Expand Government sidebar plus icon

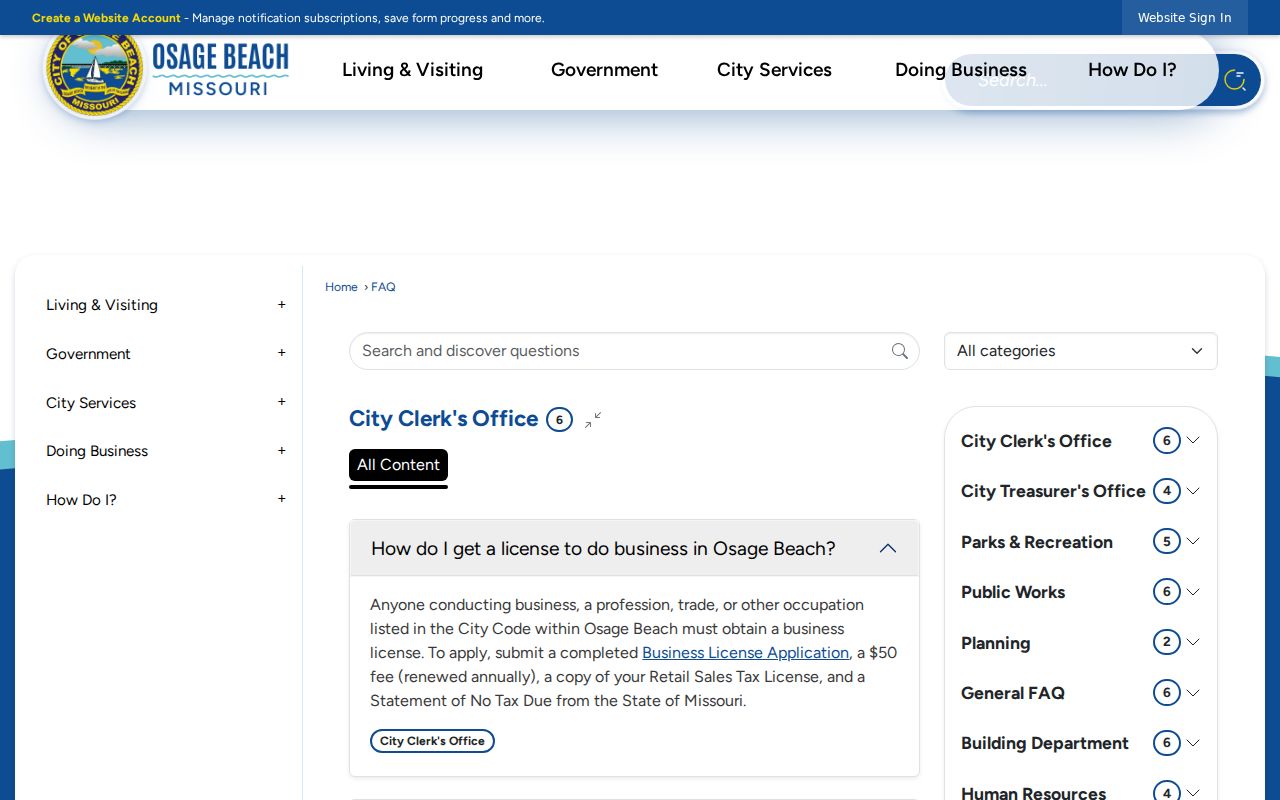282,353
